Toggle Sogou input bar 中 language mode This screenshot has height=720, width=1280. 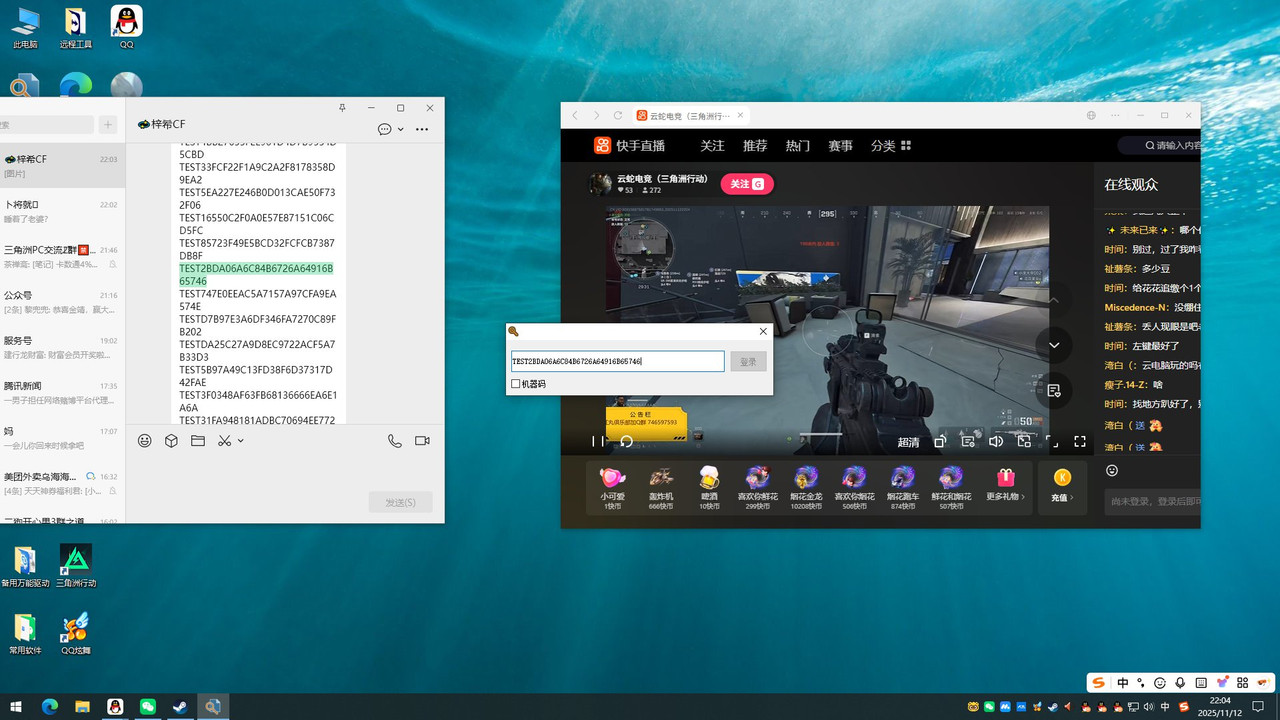point(1123,683)
